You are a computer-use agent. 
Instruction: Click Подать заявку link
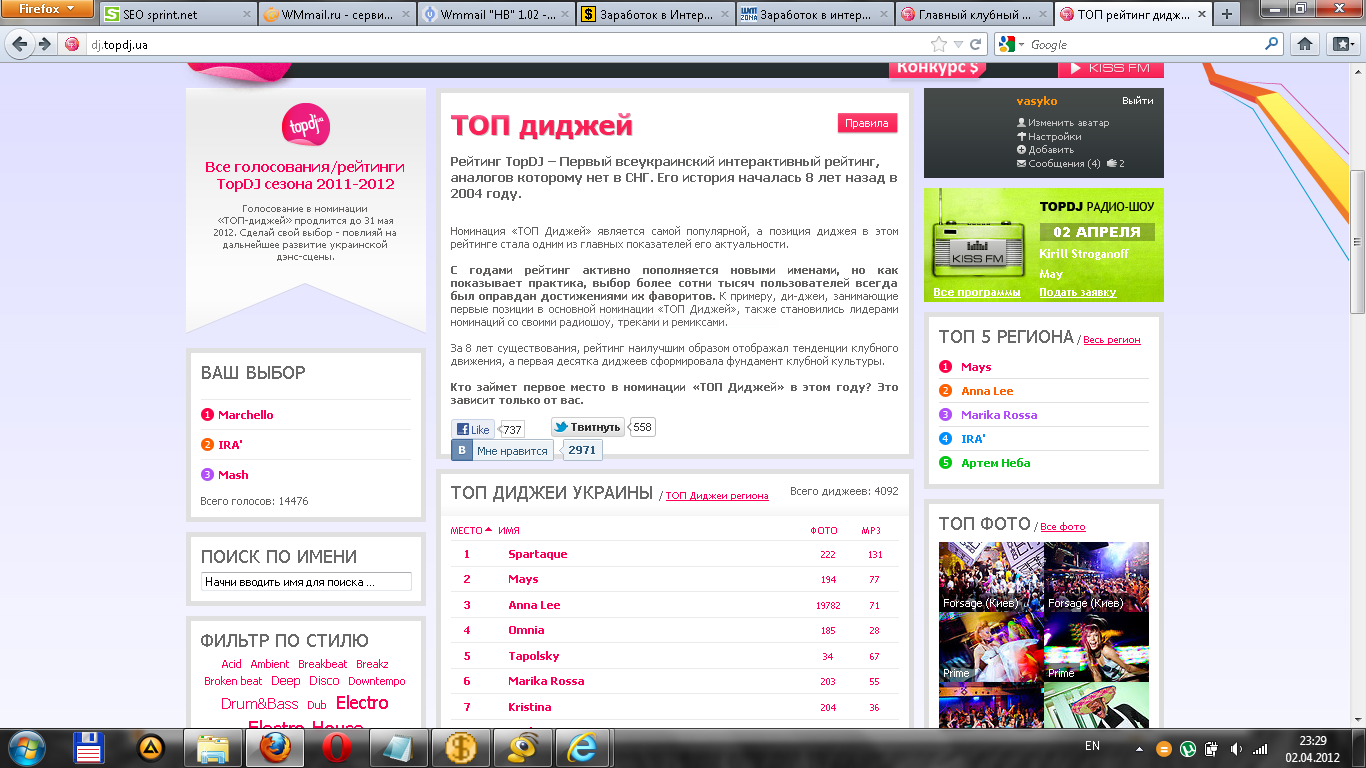point(1077,292)
